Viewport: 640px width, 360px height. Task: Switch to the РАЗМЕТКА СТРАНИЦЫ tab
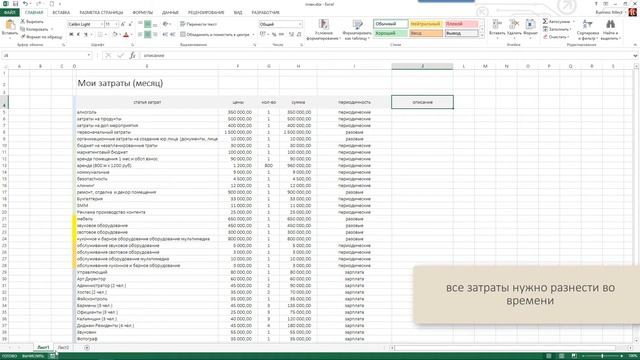click(x=101, y=13)
